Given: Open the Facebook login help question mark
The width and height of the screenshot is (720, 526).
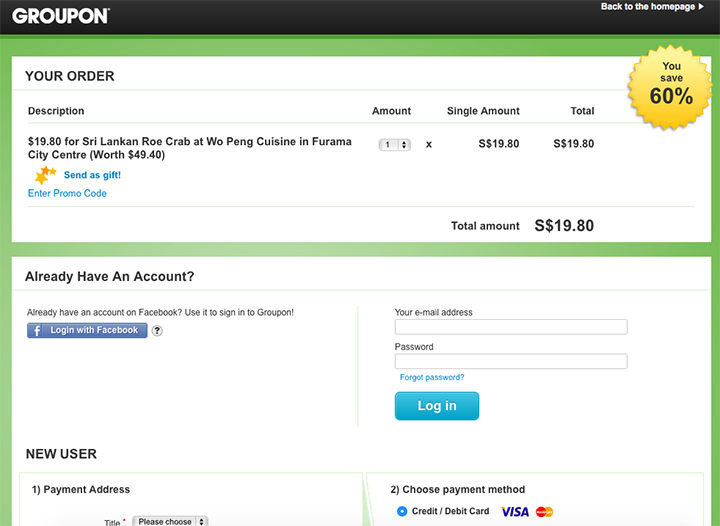Looking at the screenshot, I should click(157, 330).
